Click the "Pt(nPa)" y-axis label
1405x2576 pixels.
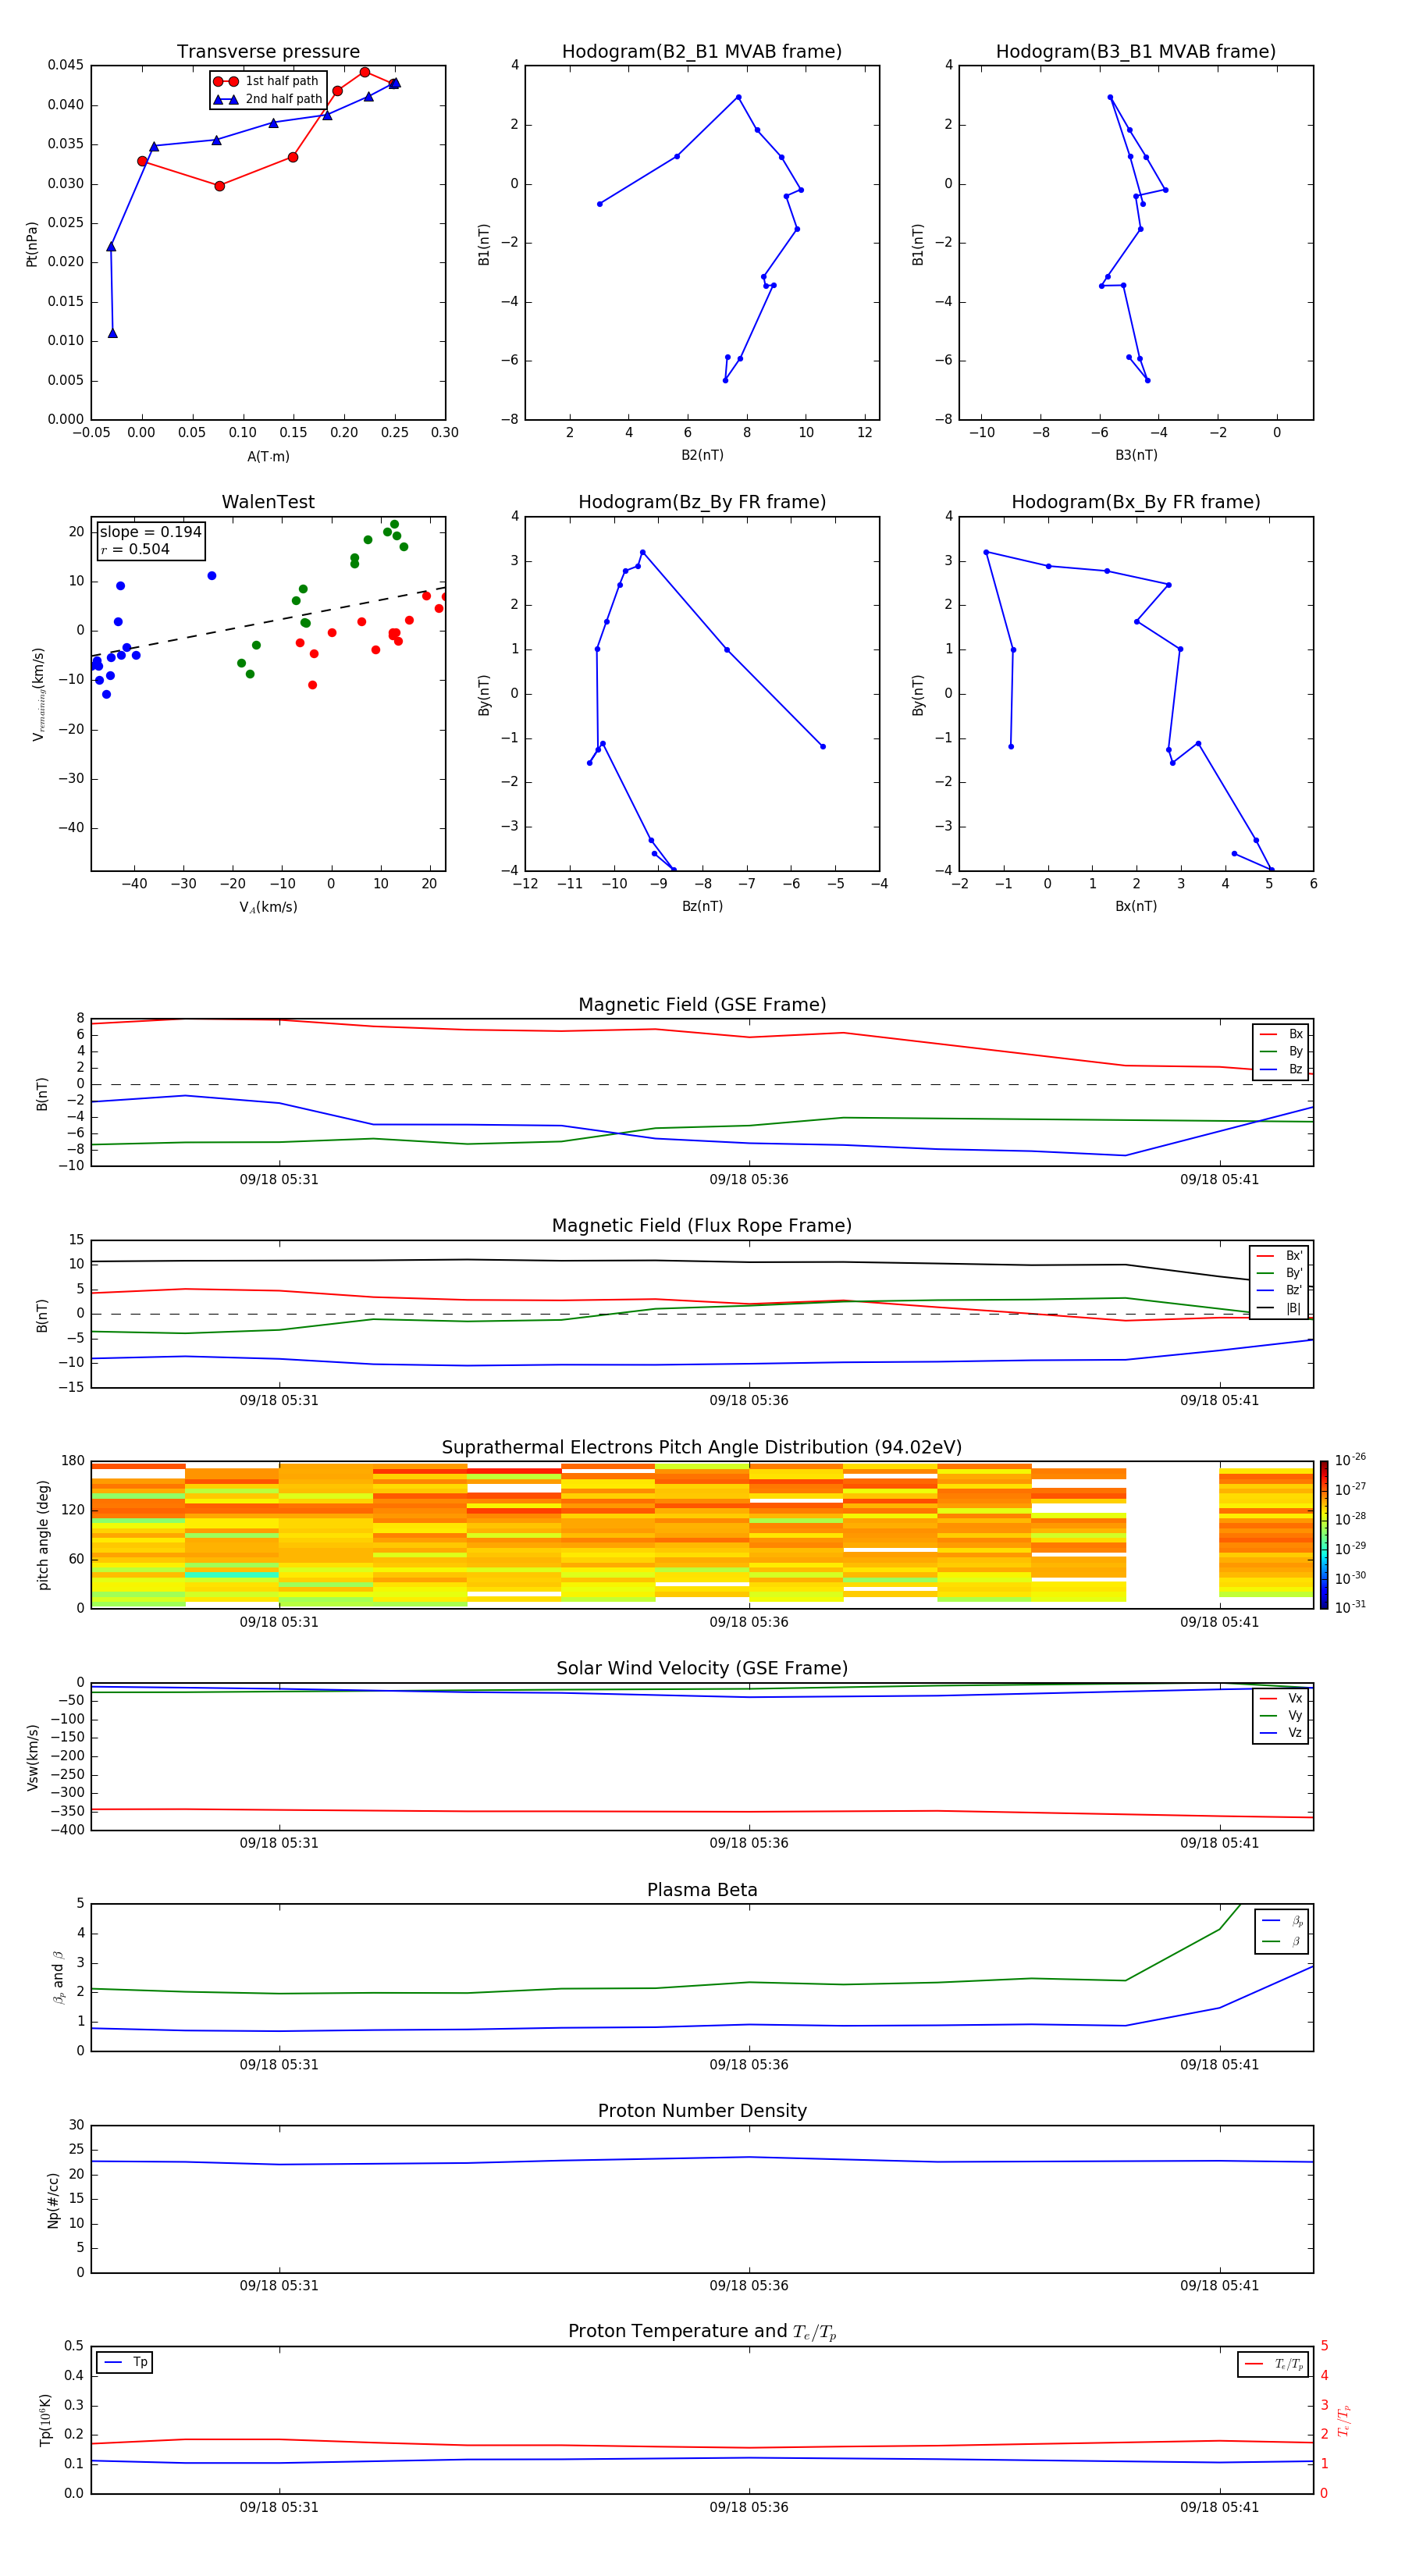[31, 244]
